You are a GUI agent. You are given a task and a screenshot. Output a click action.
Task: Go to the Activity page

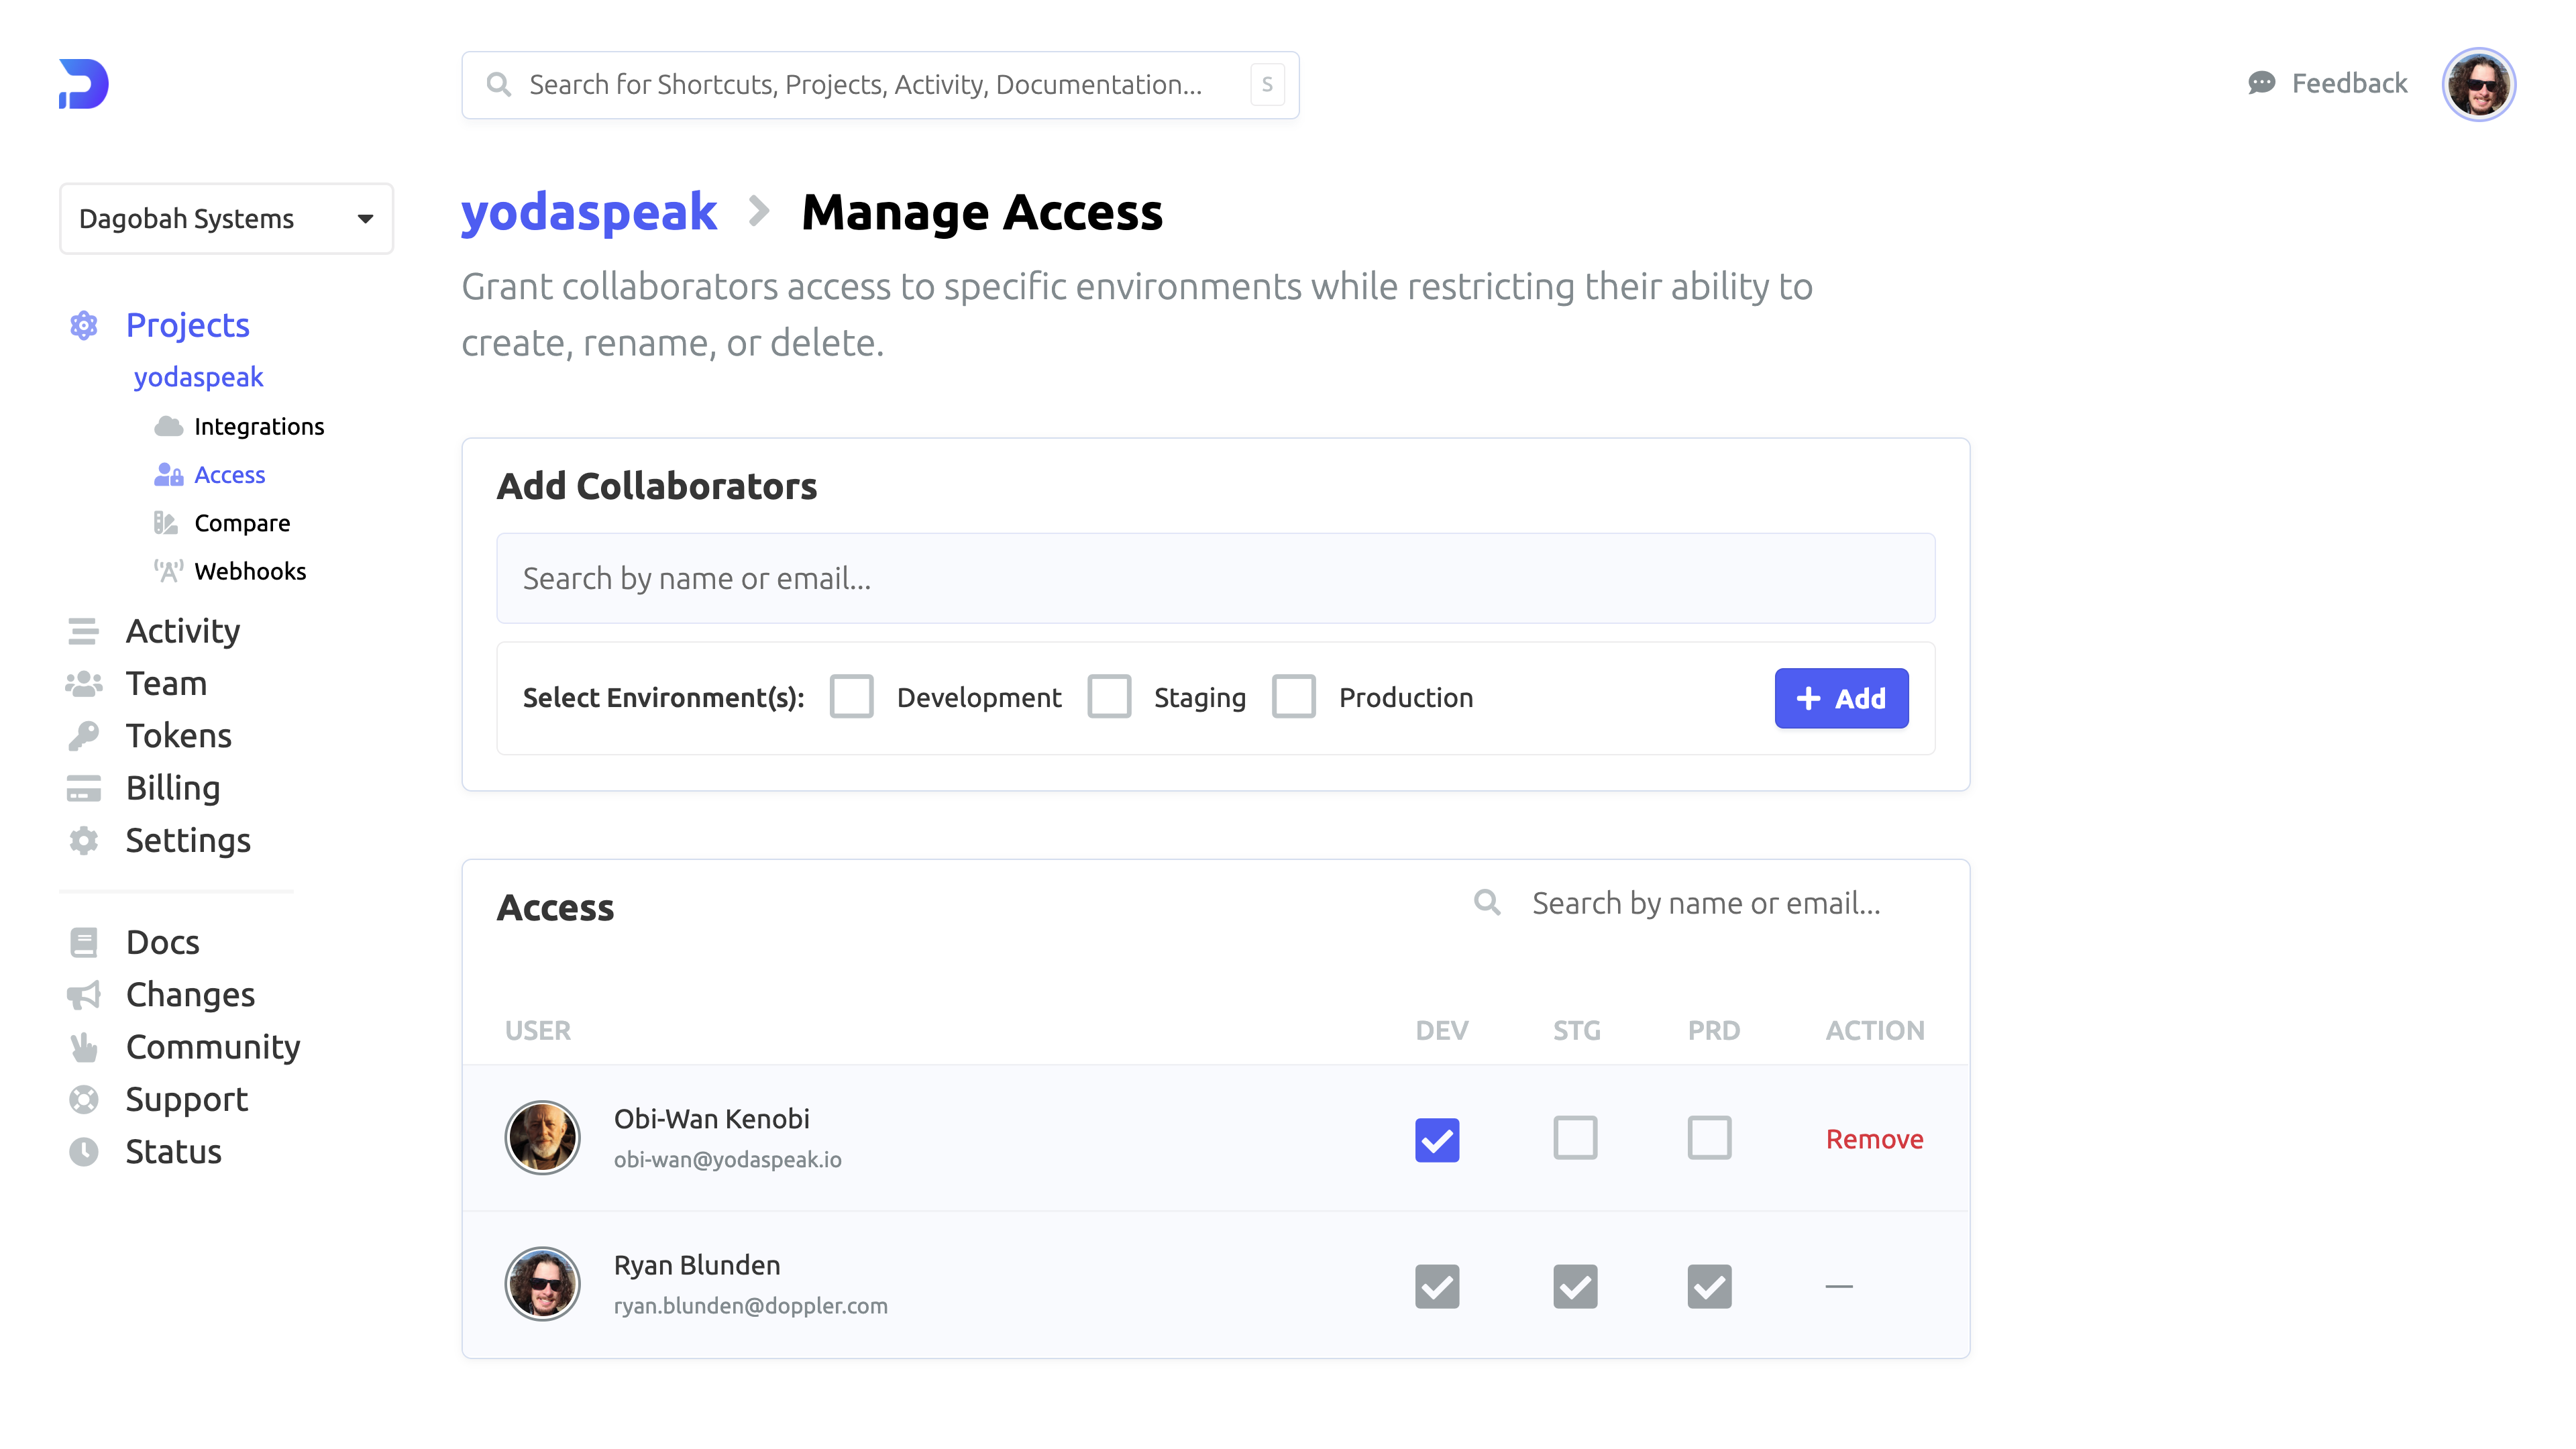[x=182, y=631]
